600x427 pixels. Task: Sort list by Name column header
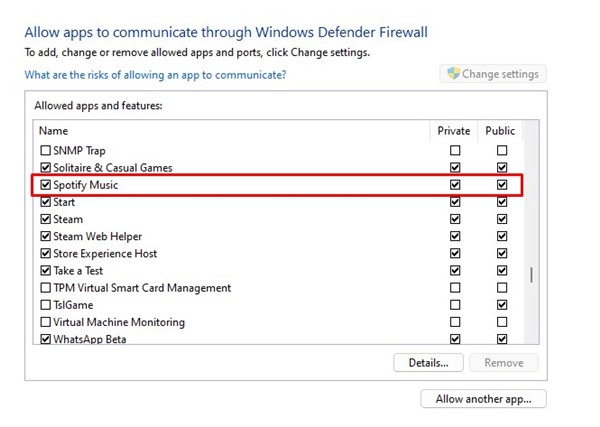53,130
